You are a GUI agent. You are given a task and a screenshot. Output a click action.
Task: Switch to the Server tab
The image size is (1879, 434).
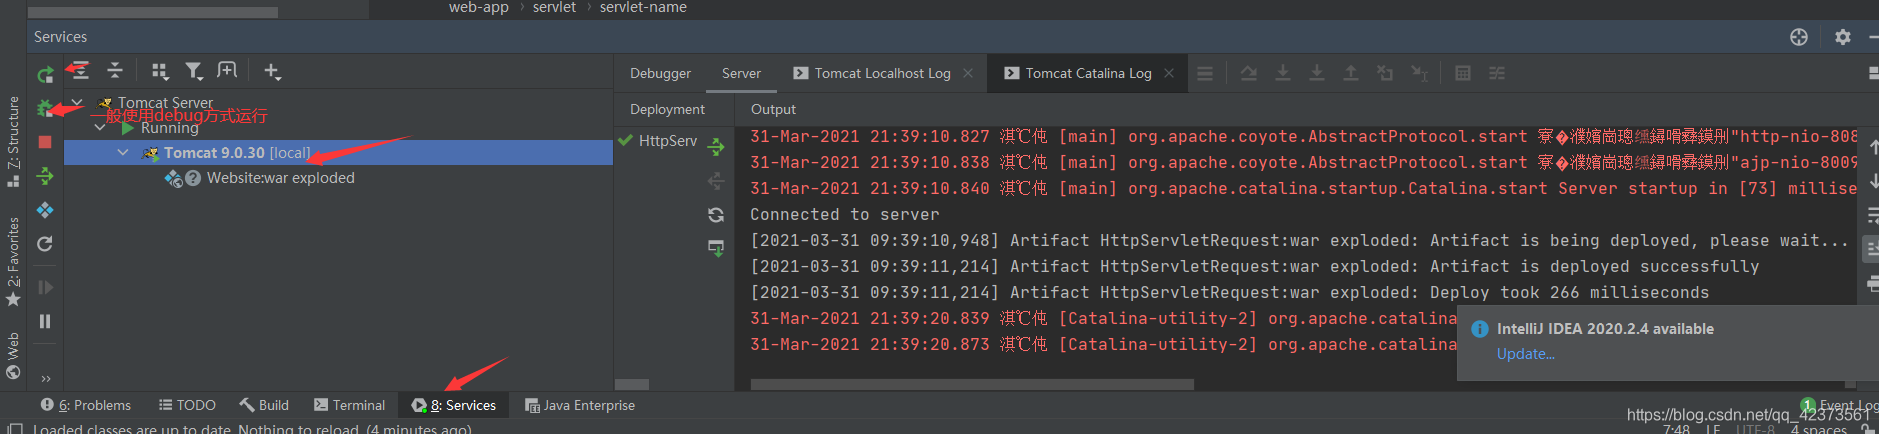coord(741,73)
